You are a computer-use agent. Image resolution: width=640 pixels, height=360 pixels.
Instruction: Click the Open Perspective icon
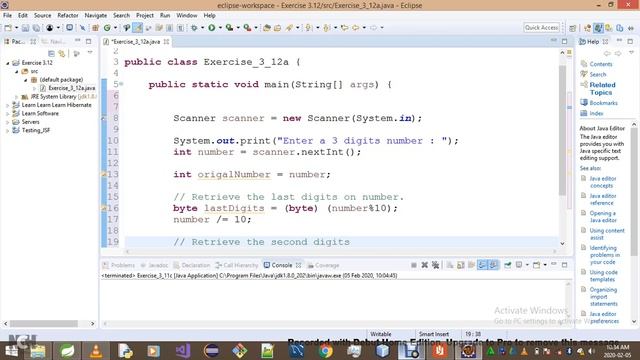[573, 28]
